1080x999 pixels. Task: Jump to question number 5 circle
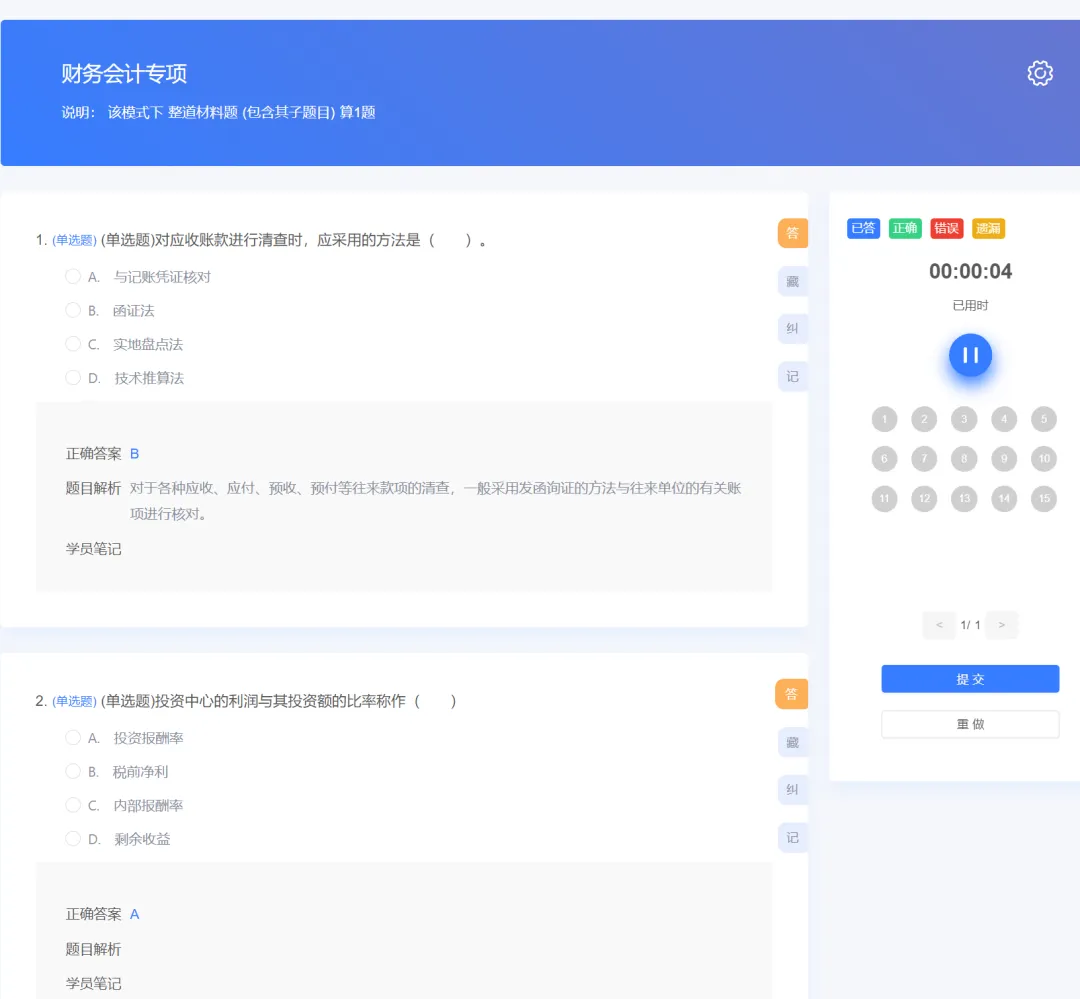1044,419
